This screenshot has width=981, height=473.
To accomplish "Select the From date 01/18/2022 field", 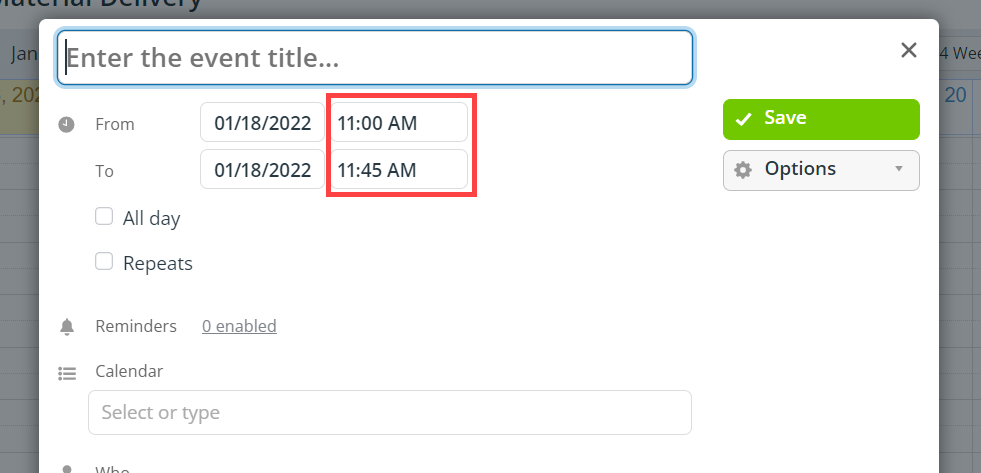I will 262,122.
